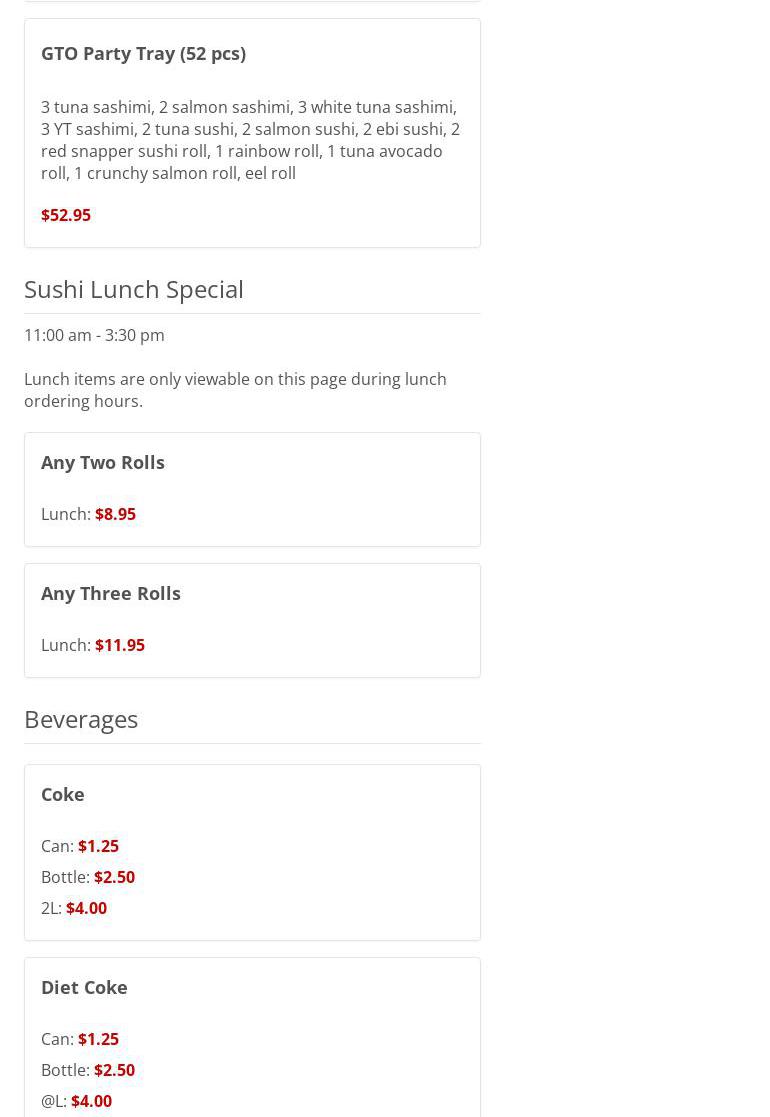Image resolution: width=770 pixels, height=1117 pixels.
Task: Open the Any Two Rolls item
Action: tap(103, 462)
